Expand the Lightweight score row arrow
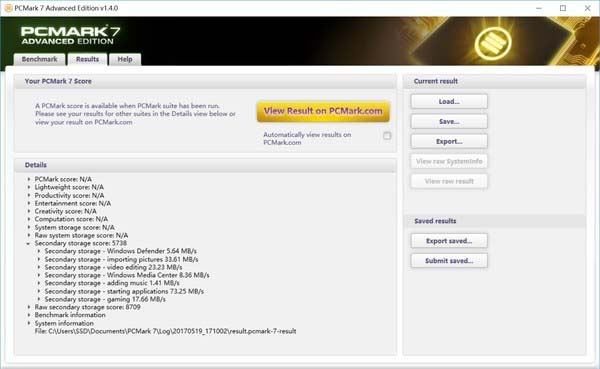The width and height of the screenshot is (600, 369). pos(29,187)
